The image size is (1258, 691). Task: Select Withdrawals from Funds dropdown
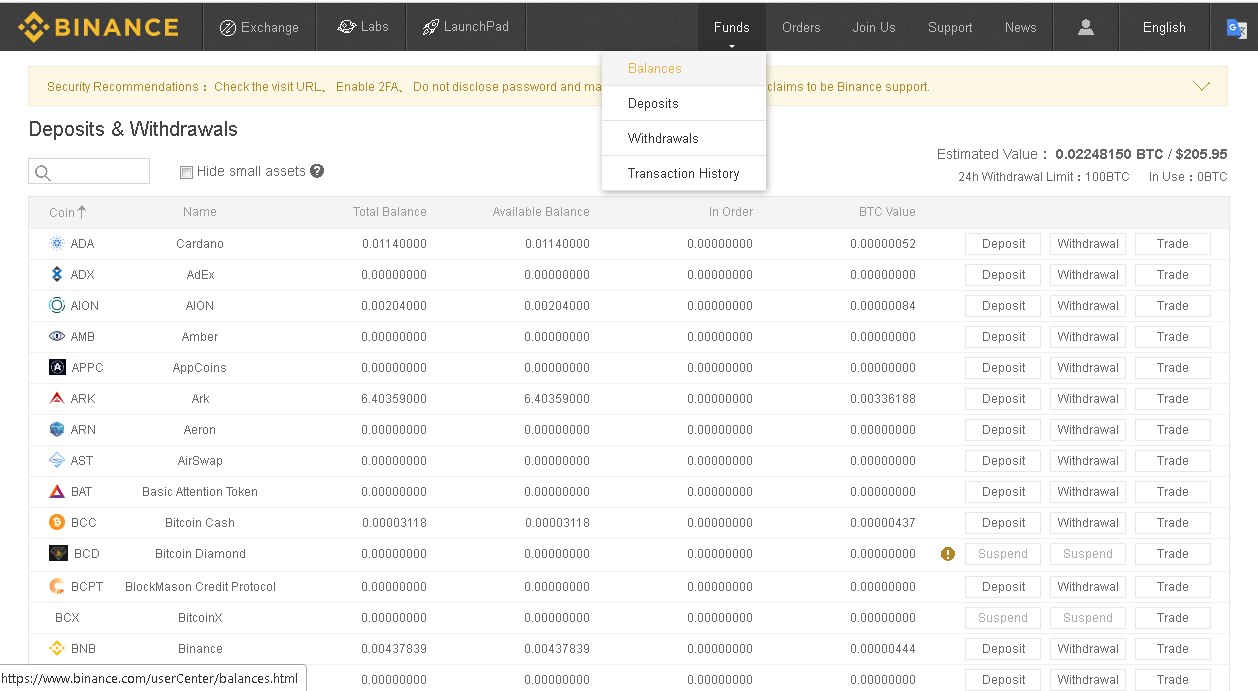coord(684,138)
